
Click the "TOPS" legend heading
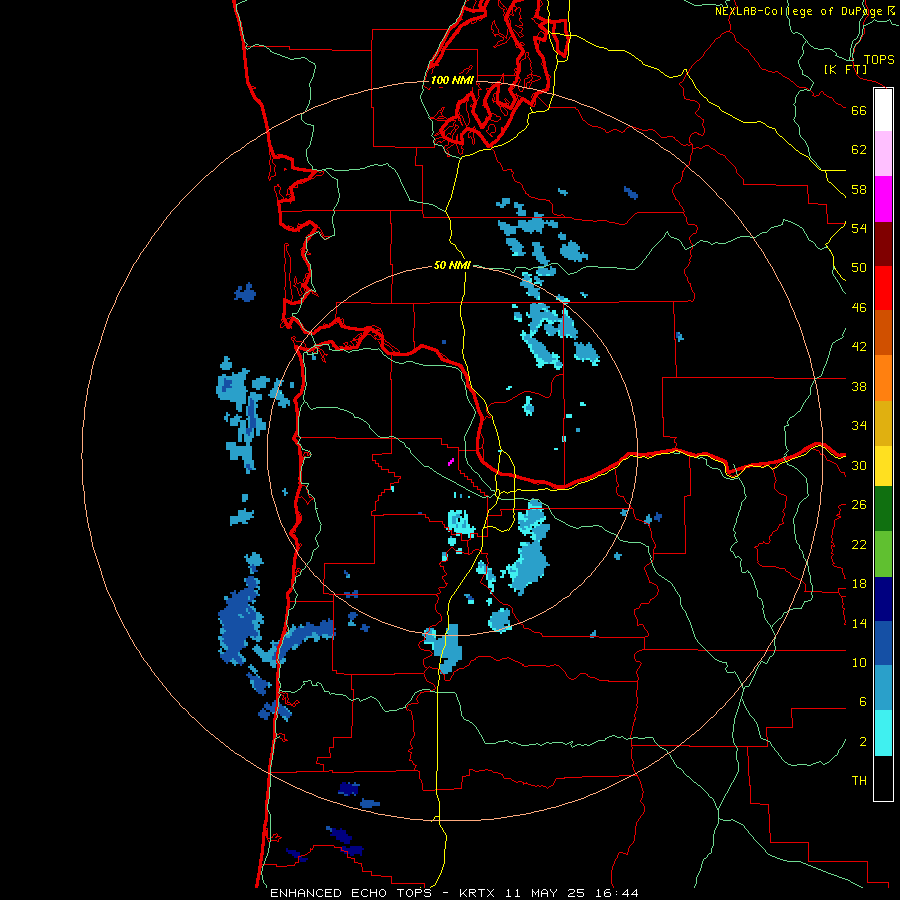click(x=879, y=59)
